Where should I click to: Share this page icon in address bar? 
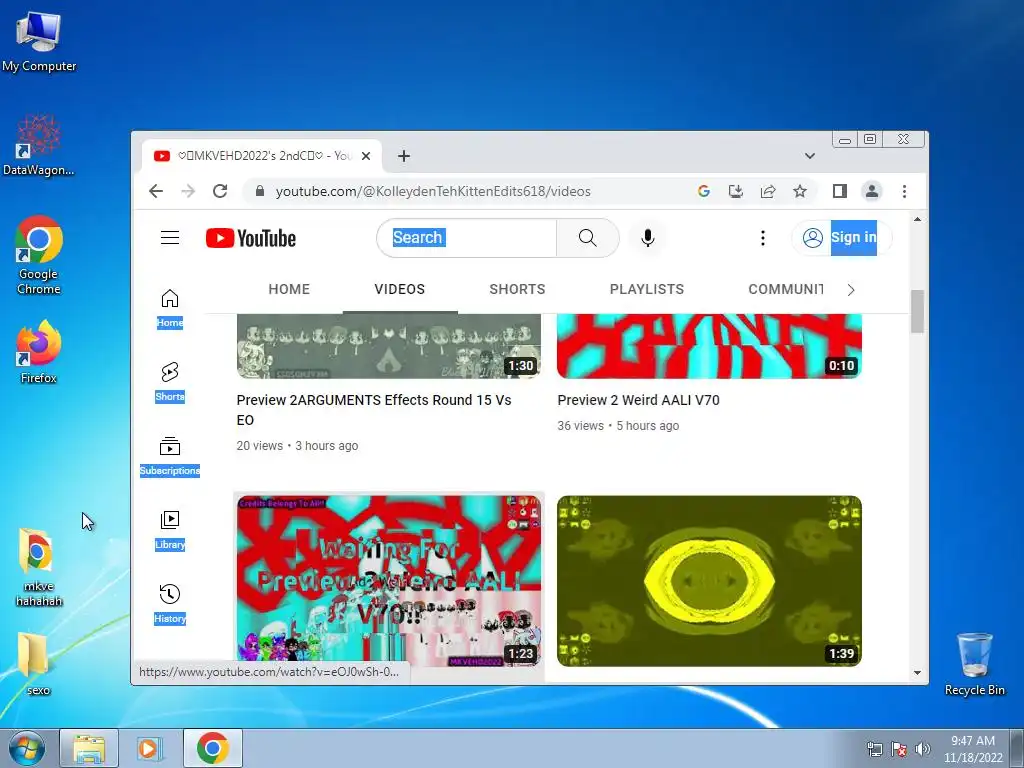pos(768,191)
